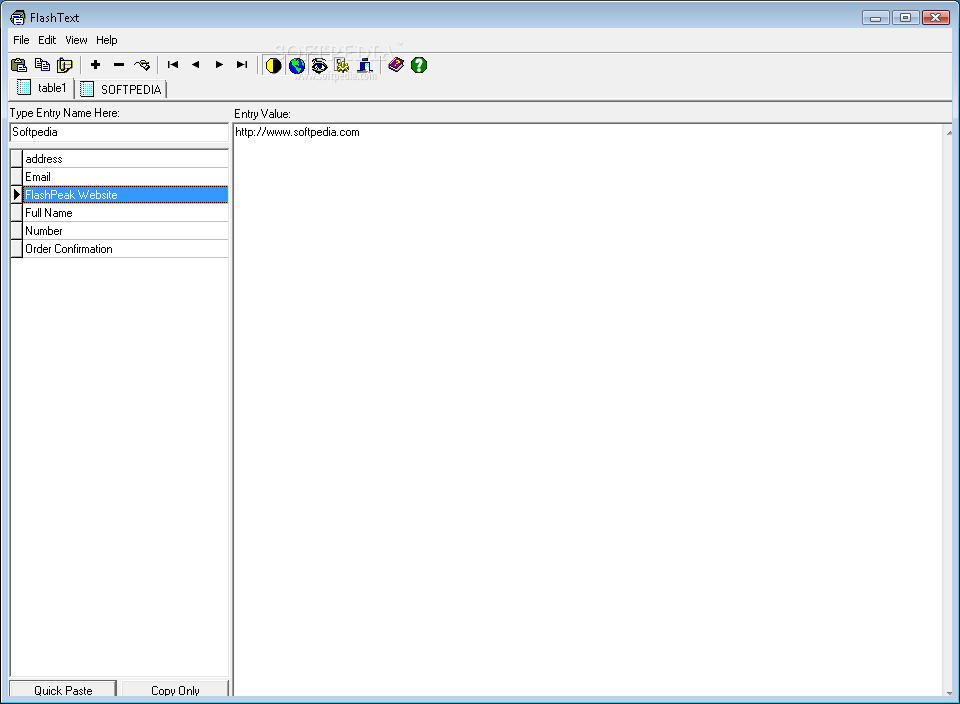Select the Full Name entry

pyautogui.click(x=126, y=213)
